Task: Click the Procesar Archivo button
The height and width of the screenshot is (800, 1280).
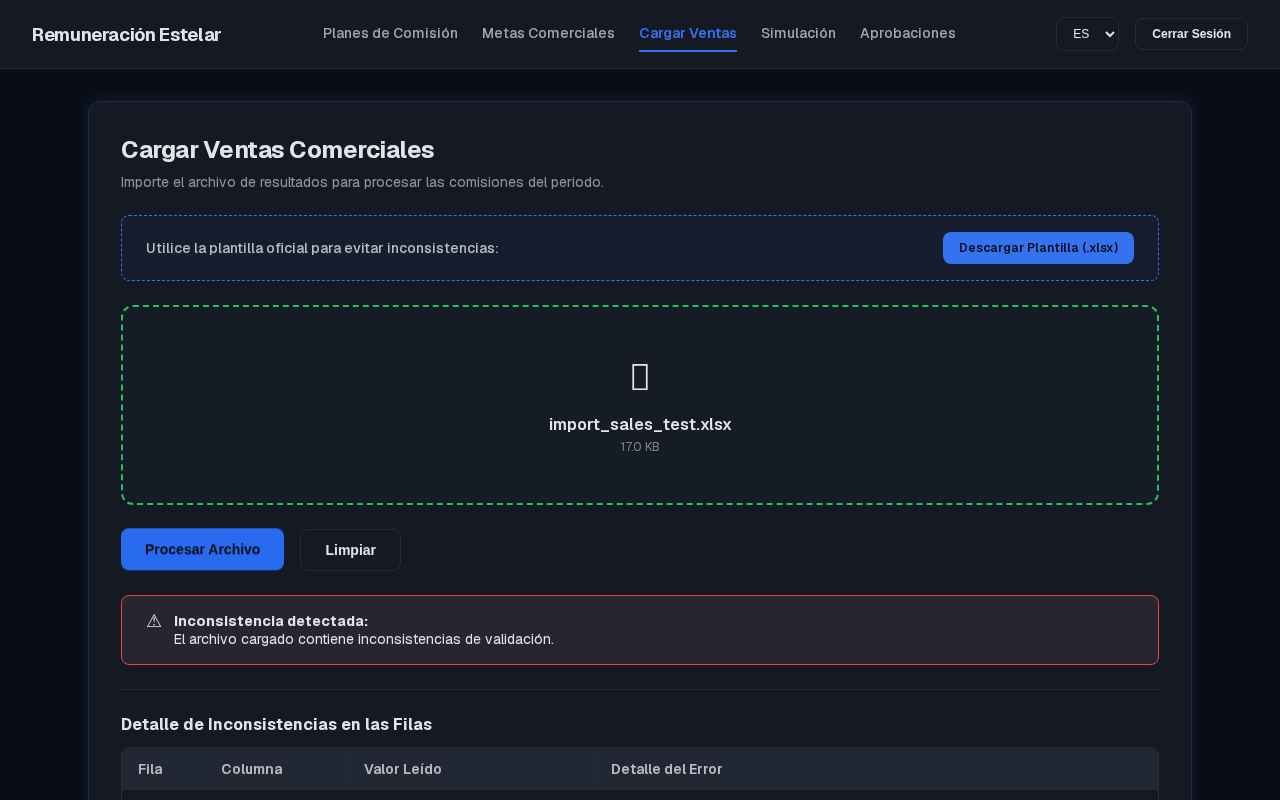Action: click(x=202, y=549)
